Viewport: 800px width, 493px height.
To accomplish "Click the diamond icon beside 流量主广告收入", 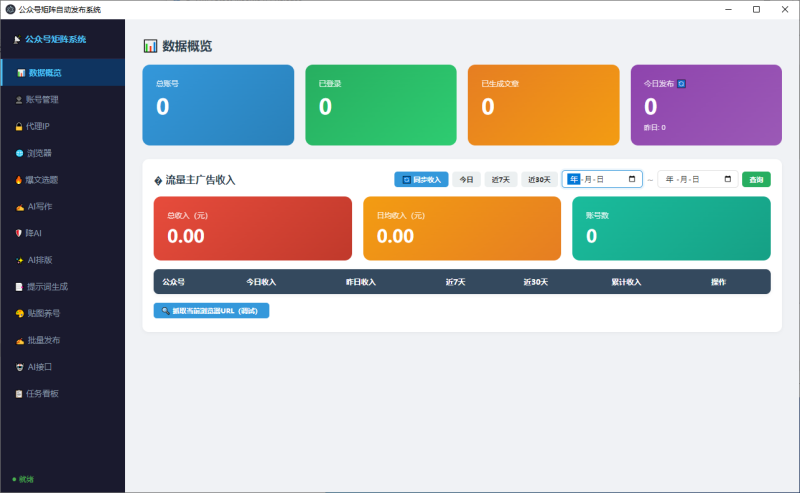I will (158, 181).
